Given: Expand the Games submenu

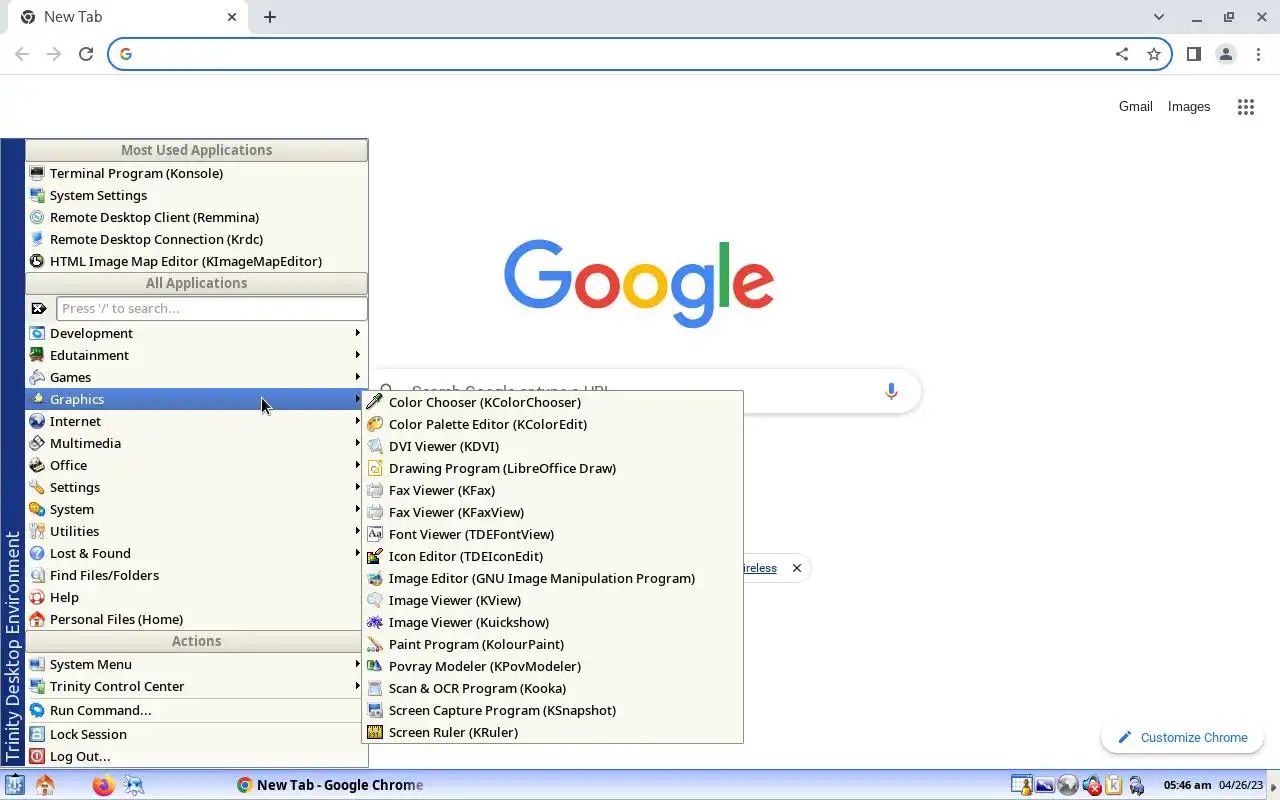Looking at the screenshot, I should 196,377.
